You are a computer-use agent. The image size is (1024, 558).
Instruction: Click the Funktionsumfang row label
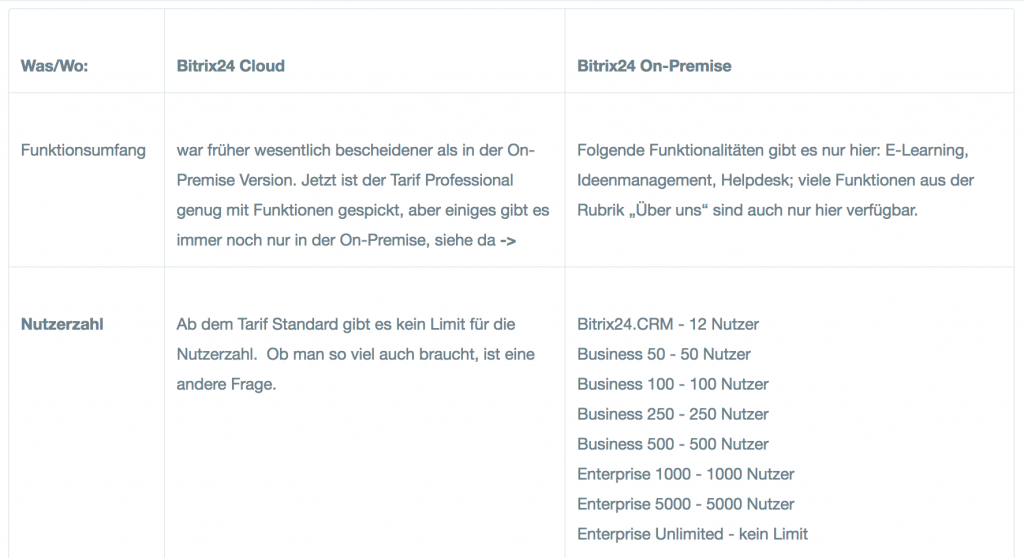point(83,150)
